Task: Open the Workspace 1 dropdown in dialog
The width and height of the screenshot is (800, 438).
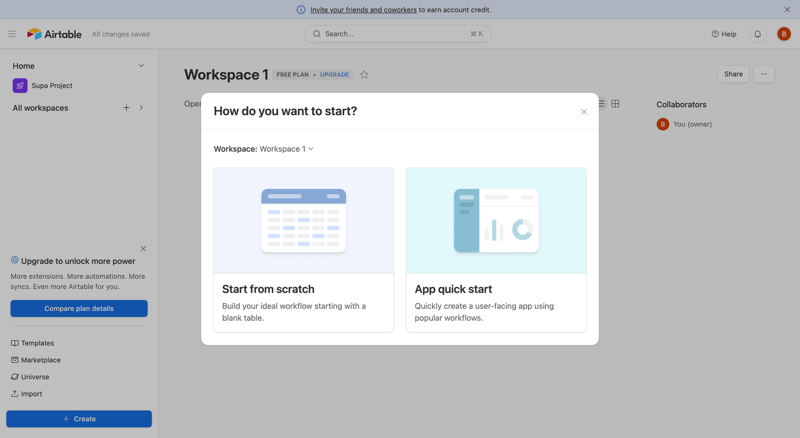Action: (286, 149)
